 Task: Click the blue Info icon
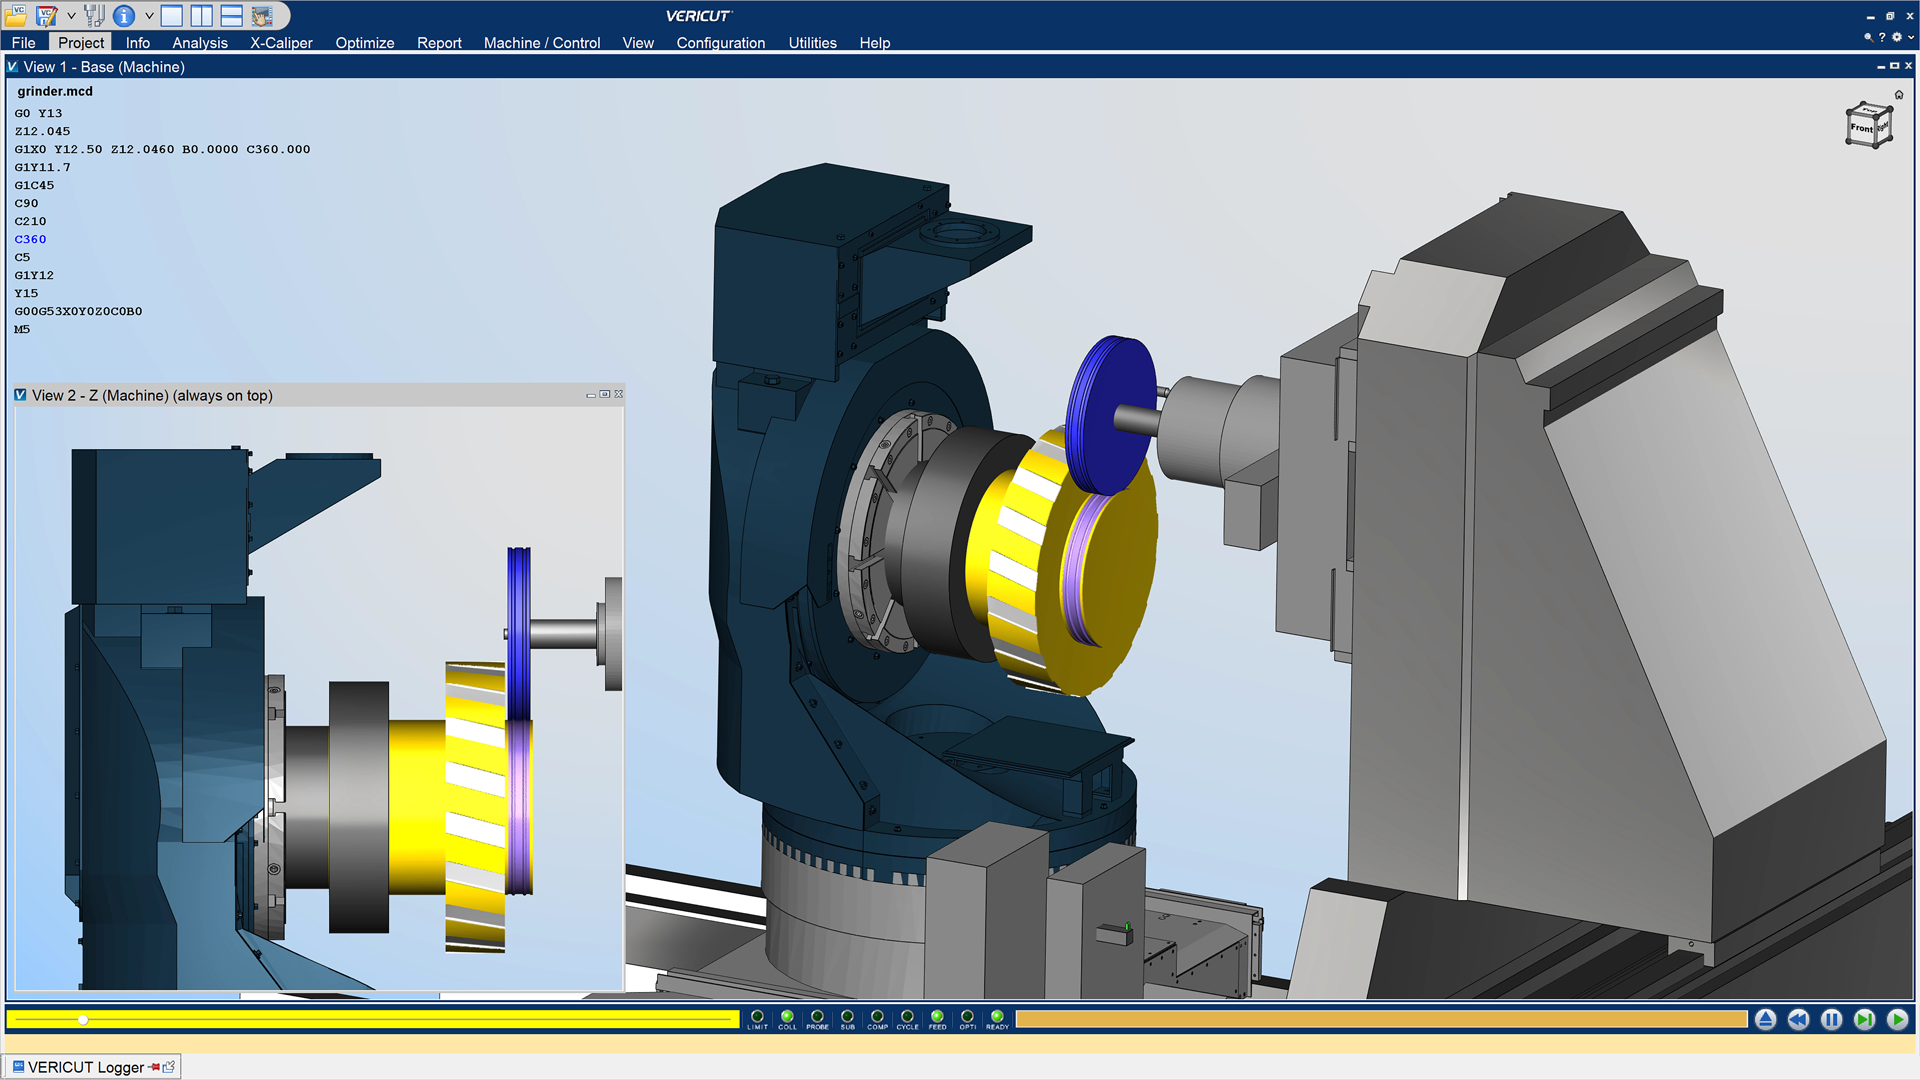coord(124,15)
